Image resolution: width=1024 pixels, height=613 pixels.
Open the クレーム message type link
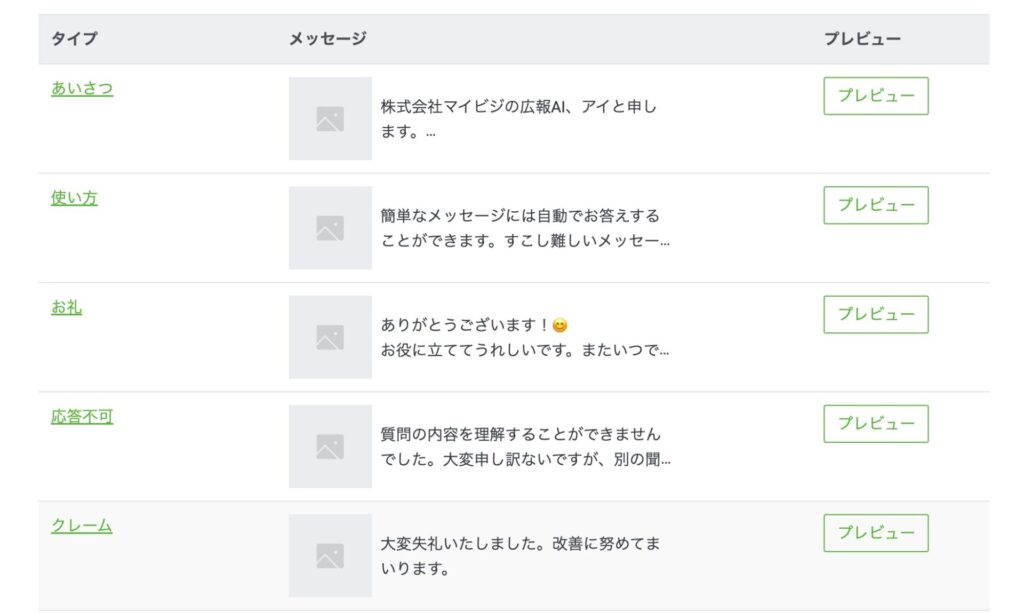click(82, 526)
